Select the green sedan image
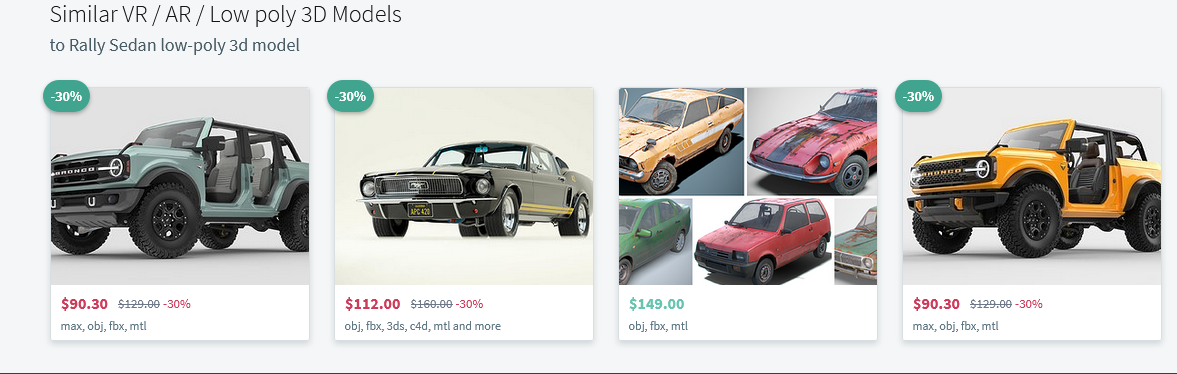This screenshot has height=374, width=1177. [655, 241]
